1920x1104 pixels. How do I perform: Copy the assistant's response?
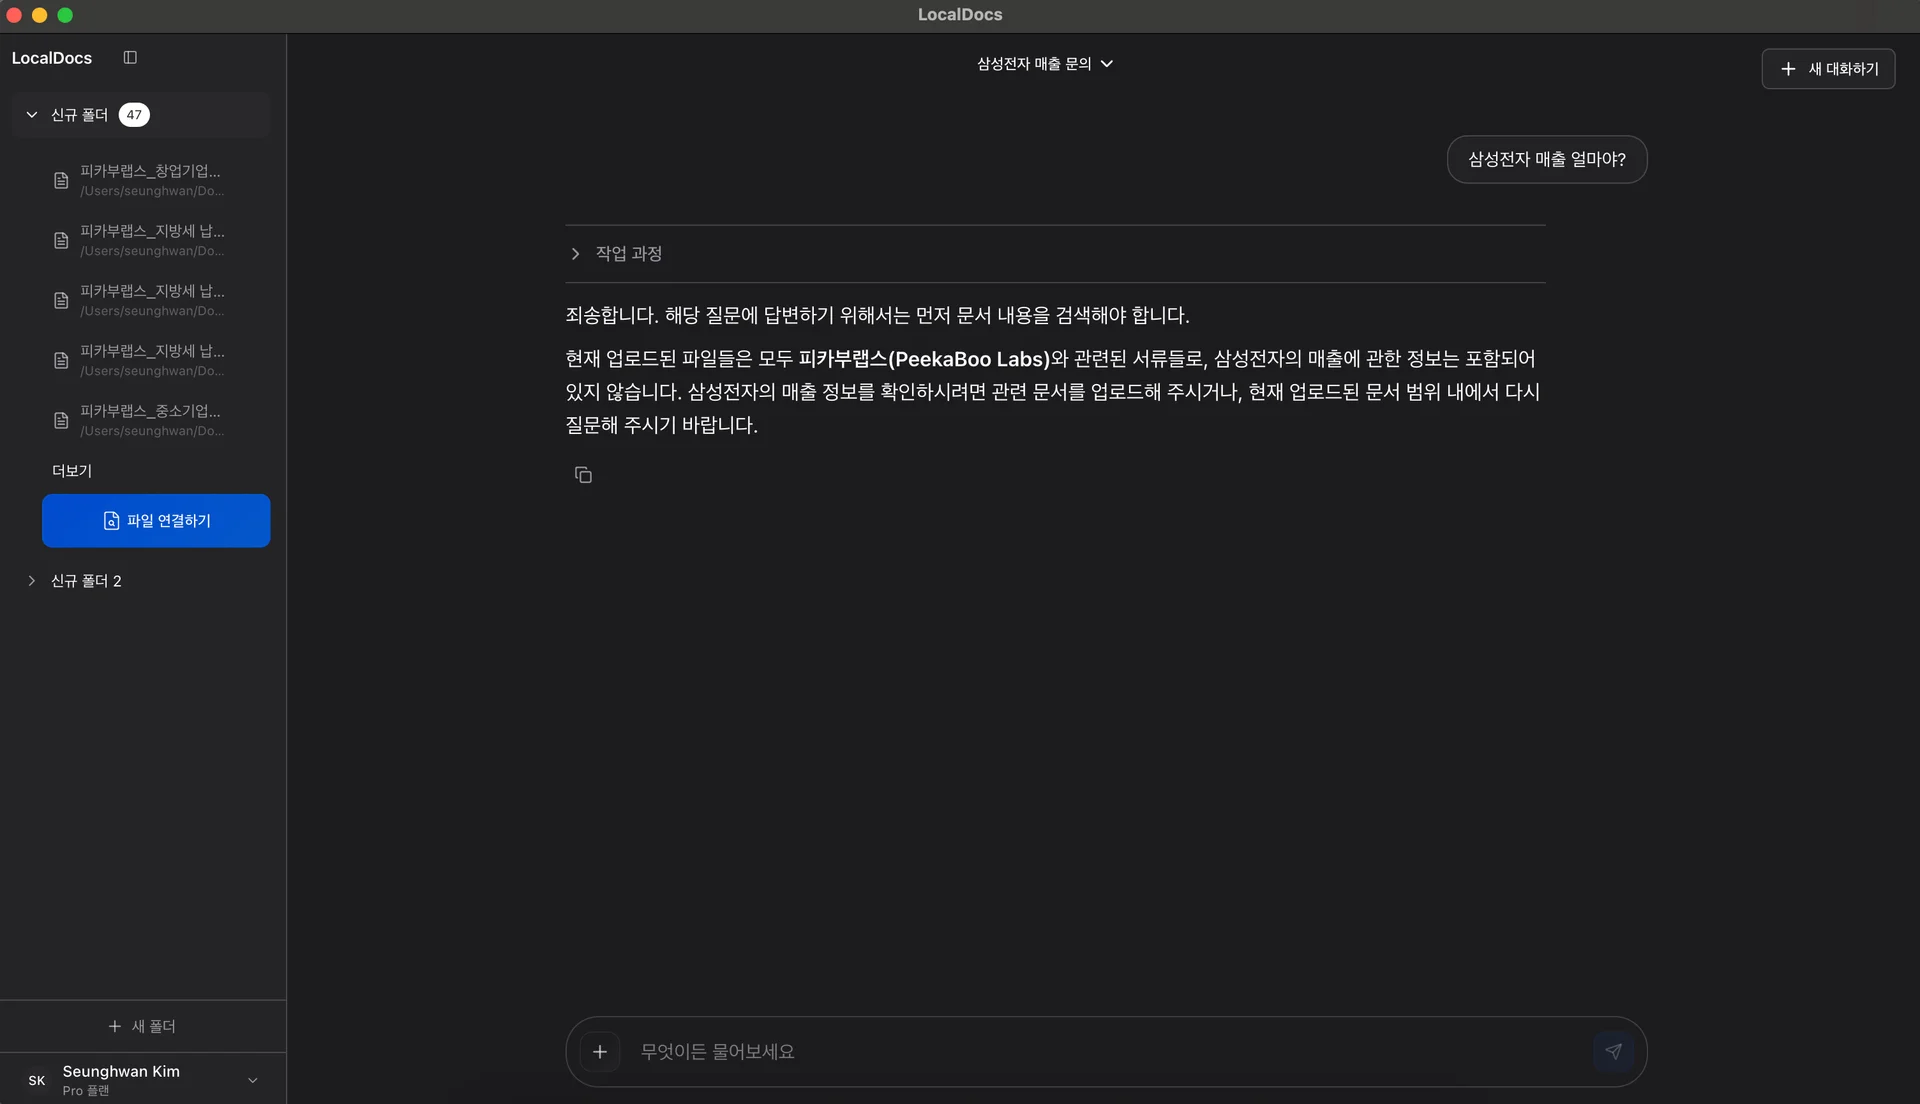coord(583,474)
